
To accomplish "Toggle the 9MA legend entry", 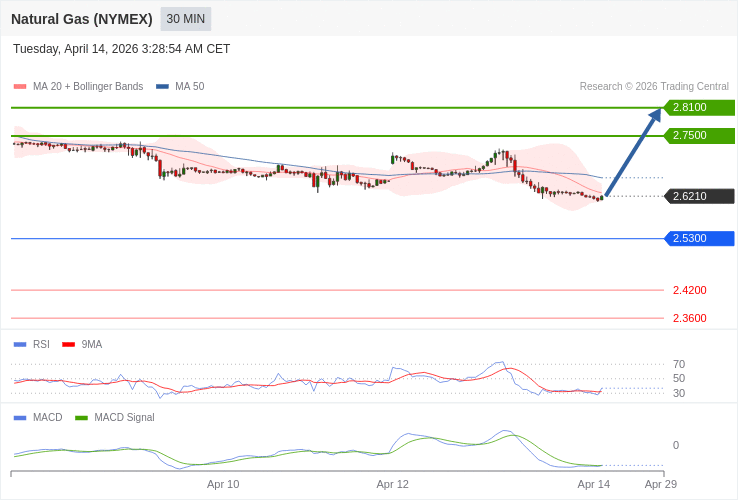I will tap(91, 344).
